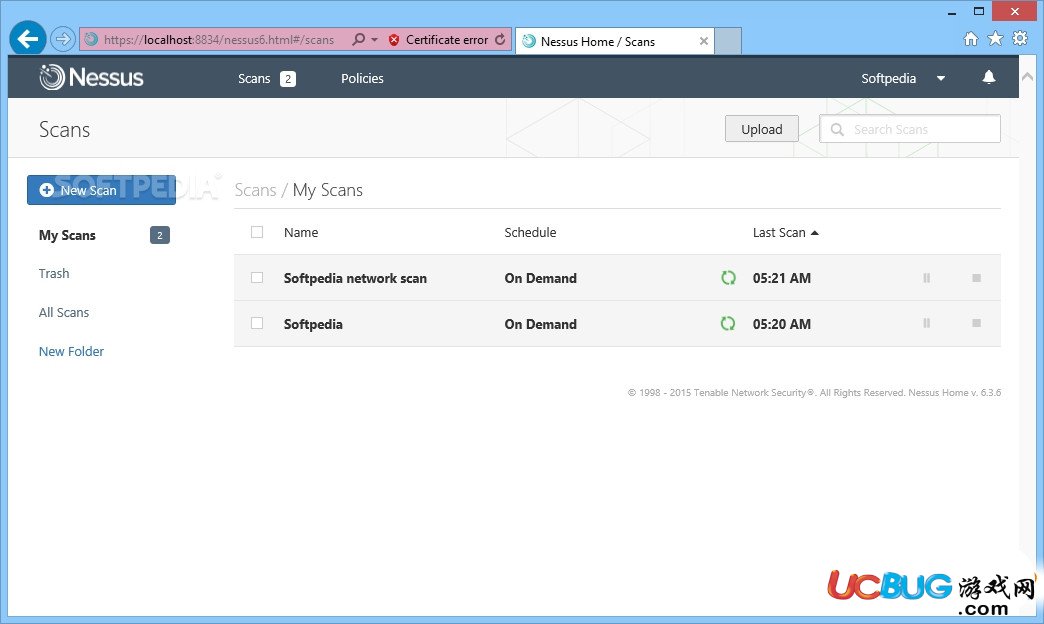Open the Trash folder
The height and width of the screenshot is (624, 1044).
tap(54, 274)
